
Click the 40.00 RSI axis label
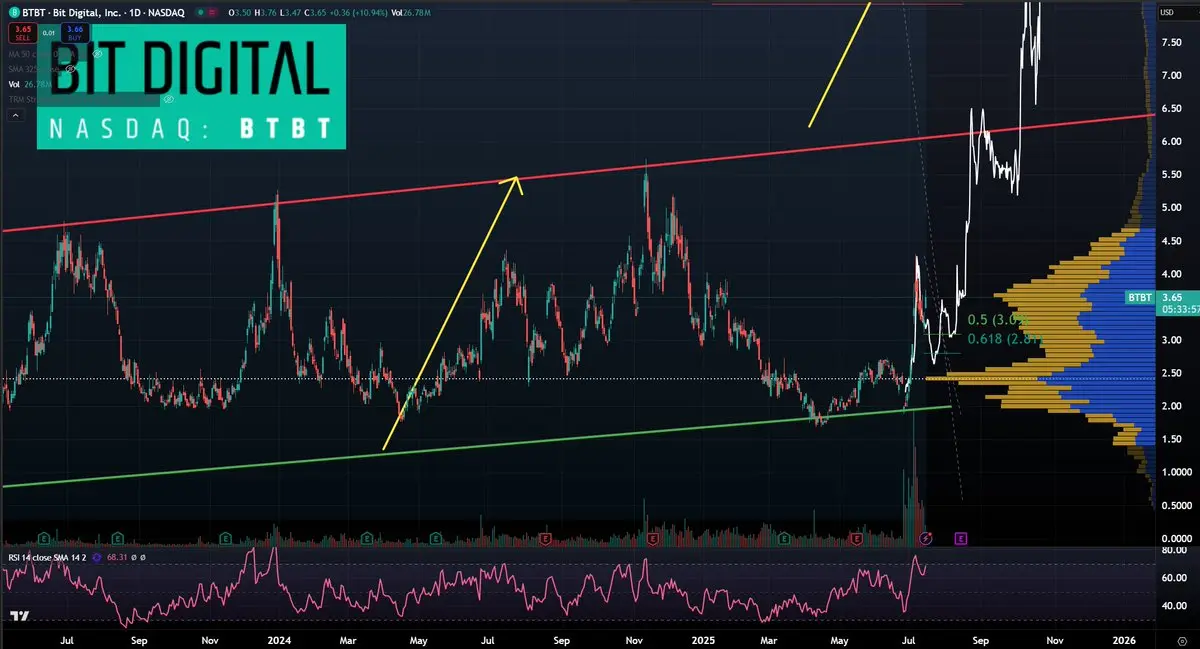(x=1174, y=606)
